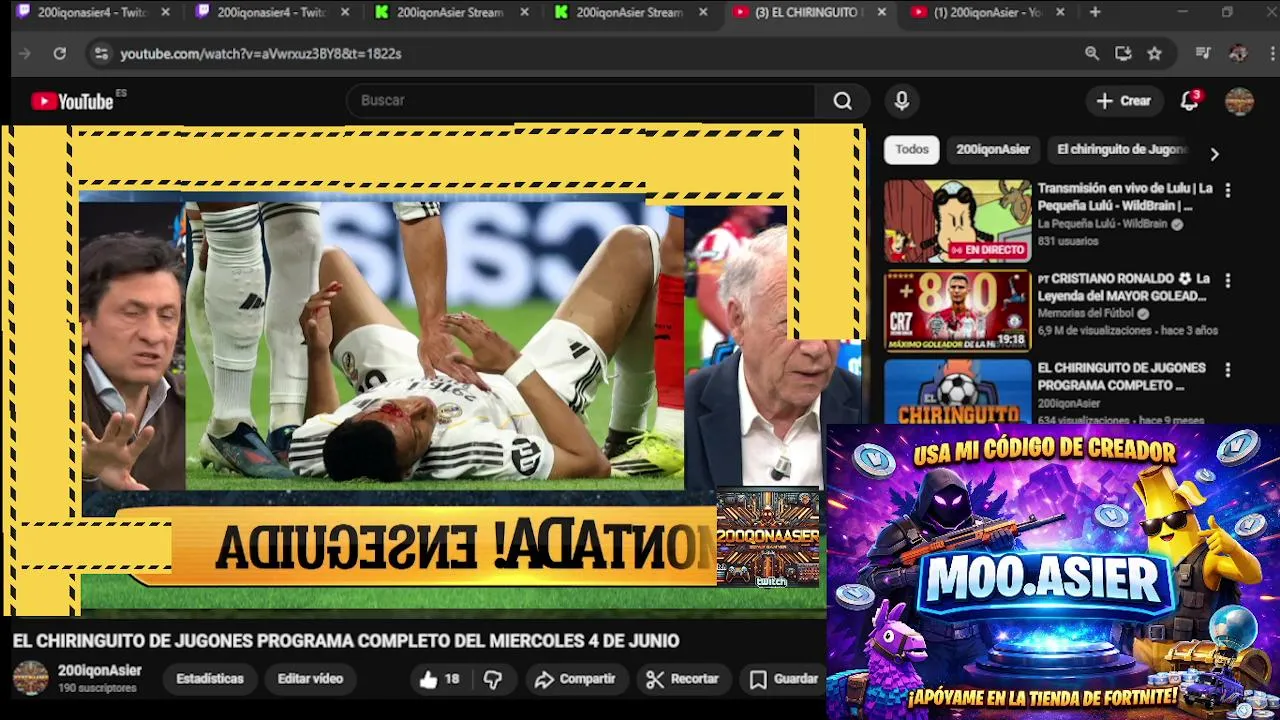The width and height of the screenshot is (1280, 720).
Task: Click the Compartir share button
Action: (575, 679)
